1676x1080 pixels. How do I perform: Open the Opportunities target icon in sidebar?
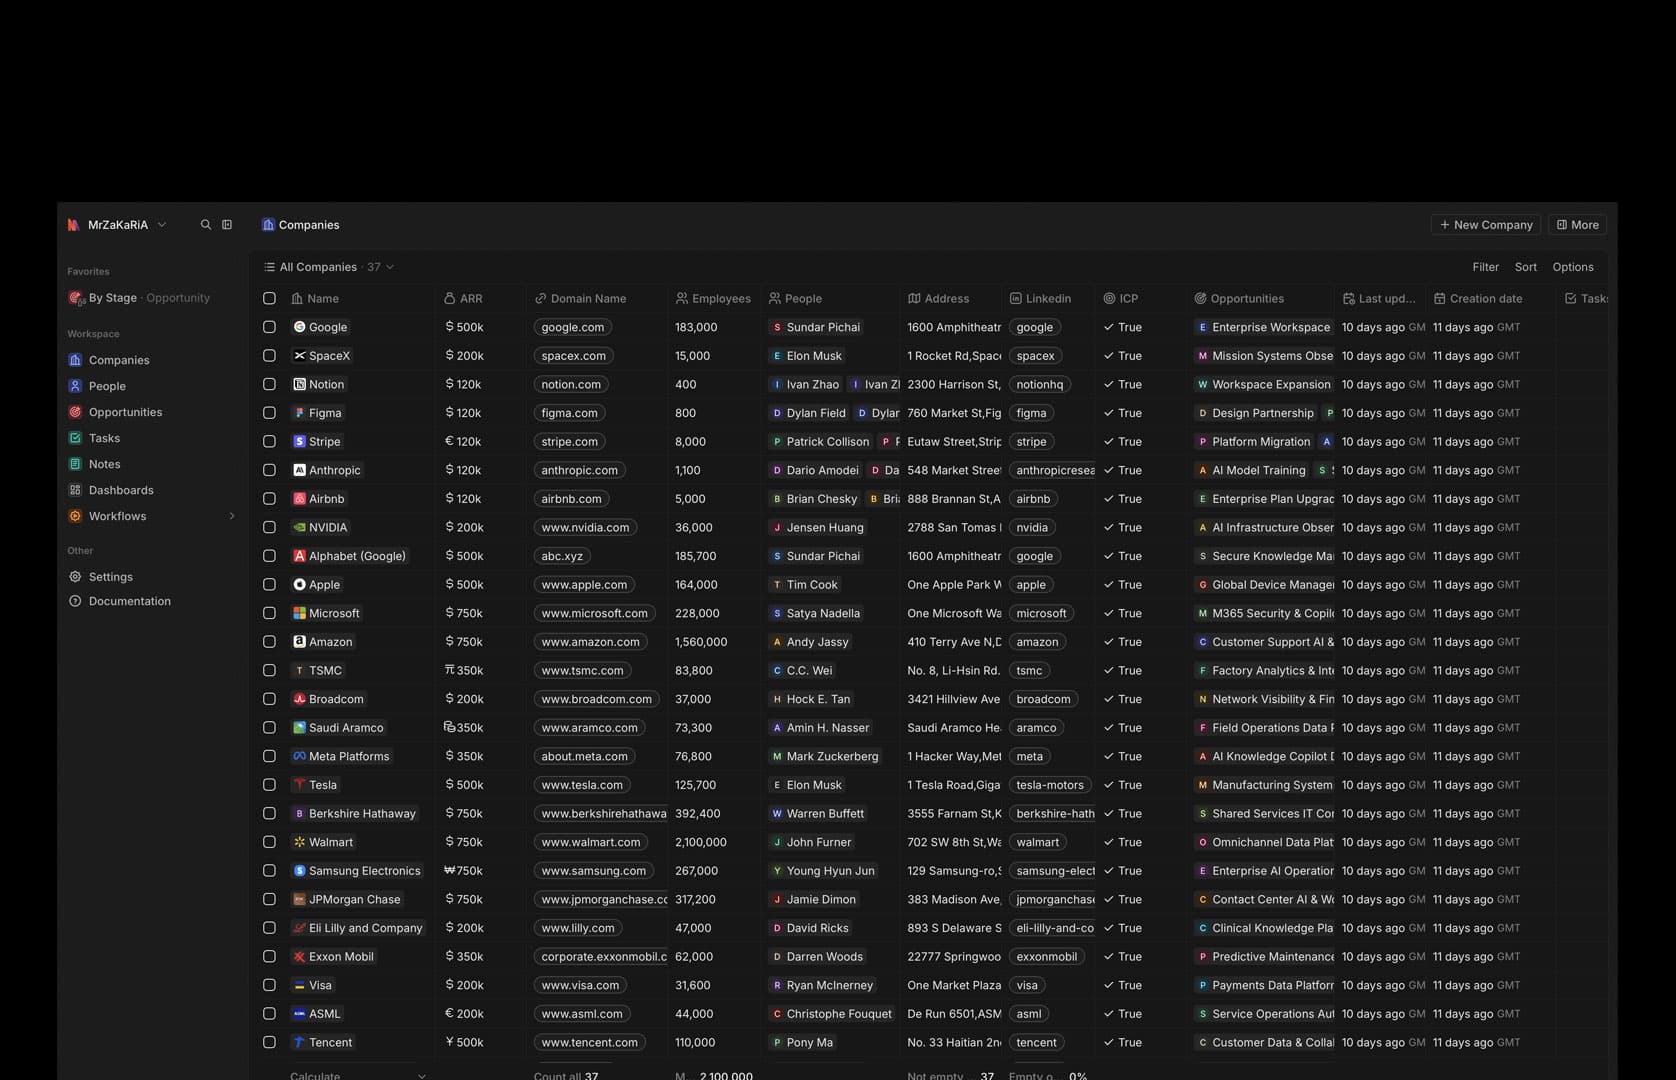point(75,412)
